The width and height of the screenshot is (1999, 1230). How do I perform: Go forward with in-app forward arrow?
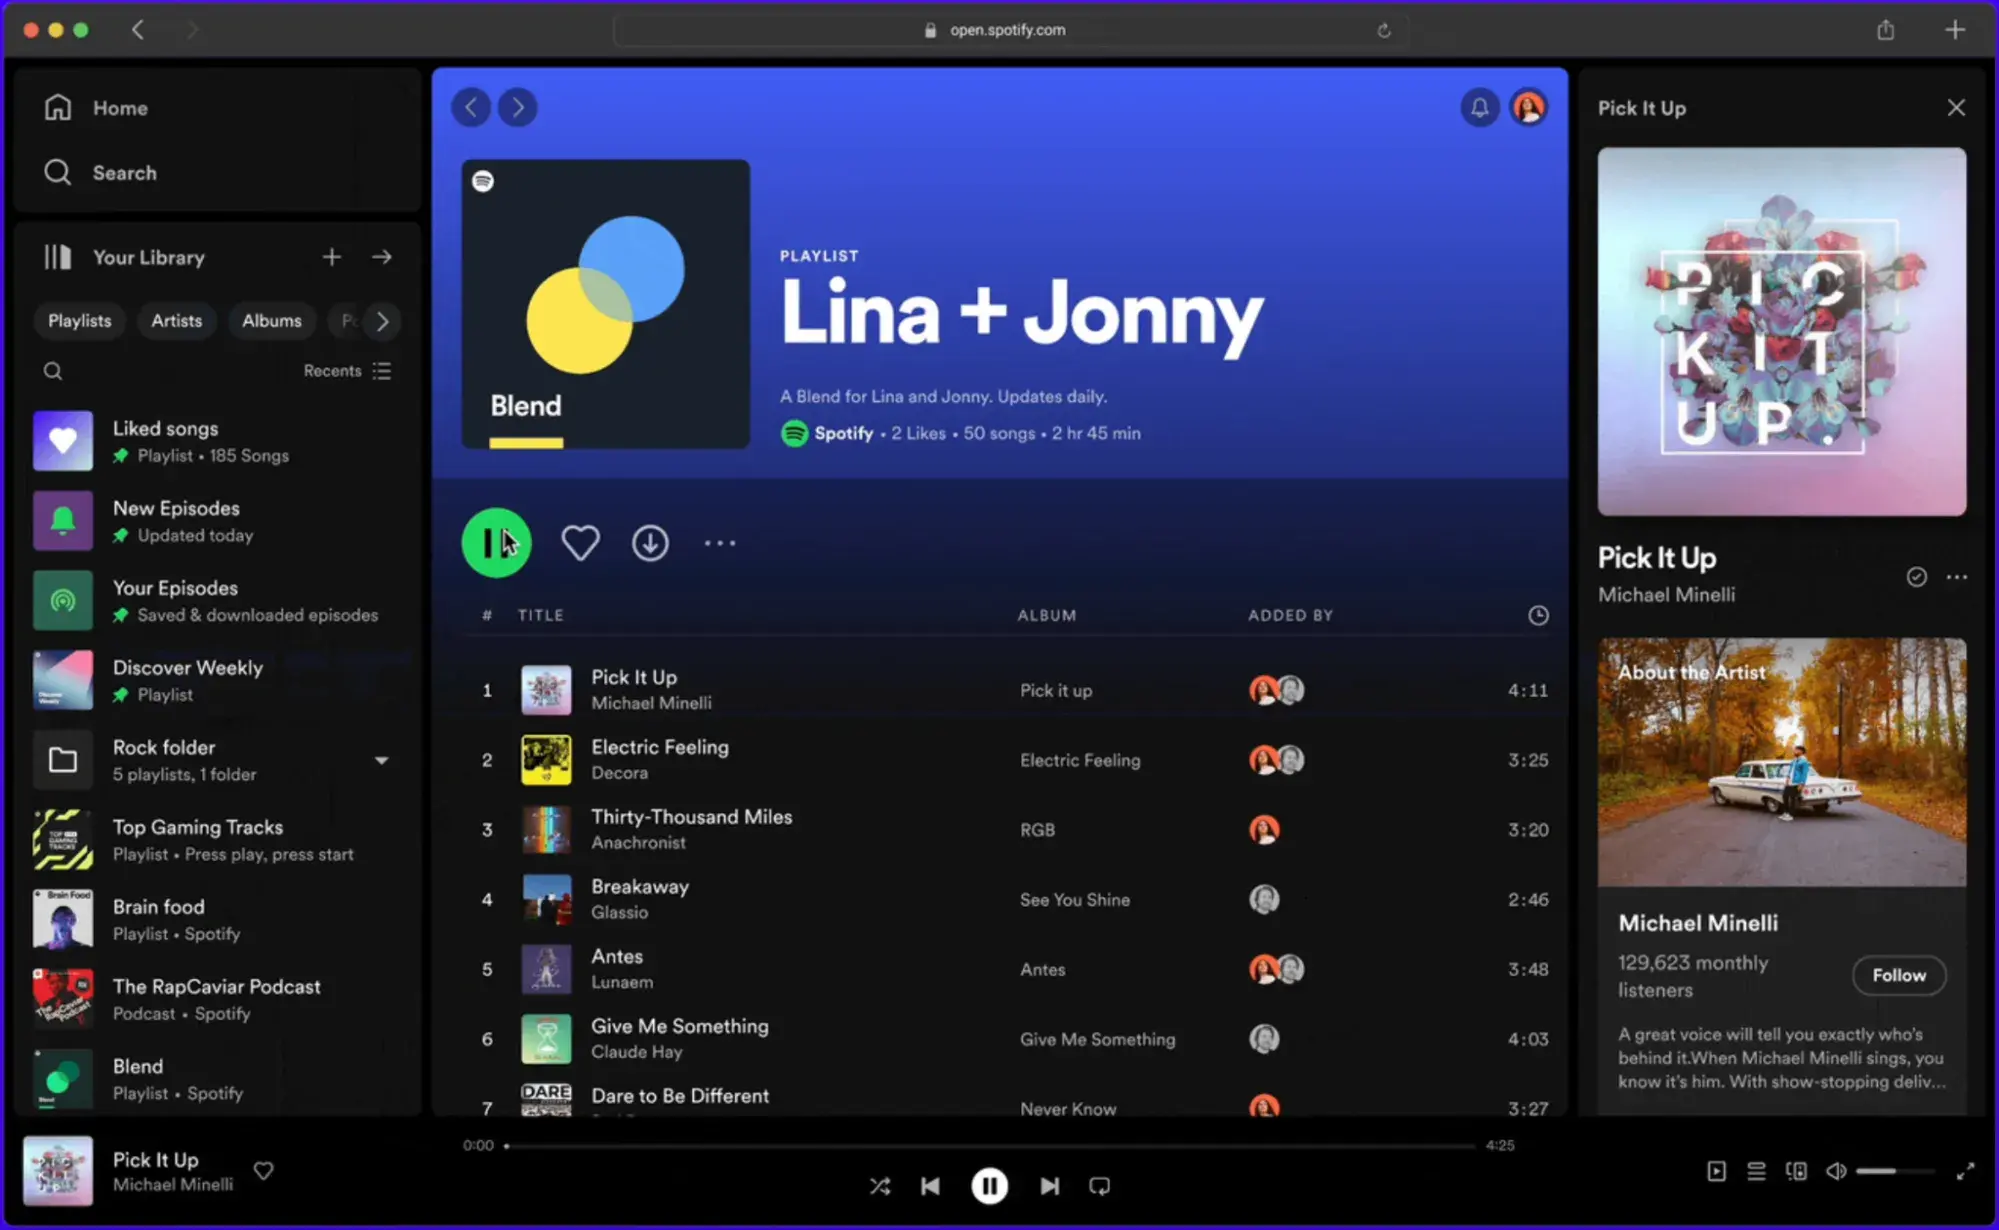coord(518,107)
